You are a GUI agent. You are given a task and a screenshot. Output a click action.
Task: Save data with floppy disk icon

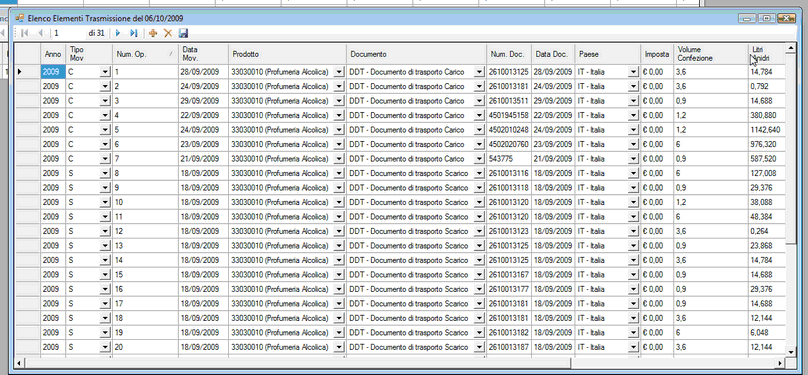[x=183, y=33]
